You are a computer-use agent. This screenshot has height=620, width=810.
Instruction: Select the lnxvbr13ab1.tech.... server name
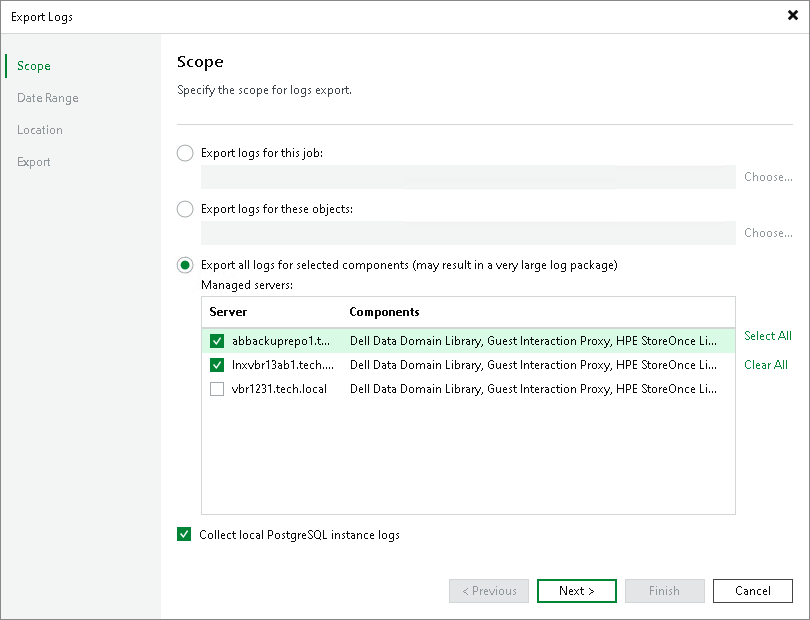[x=283, y=365]
